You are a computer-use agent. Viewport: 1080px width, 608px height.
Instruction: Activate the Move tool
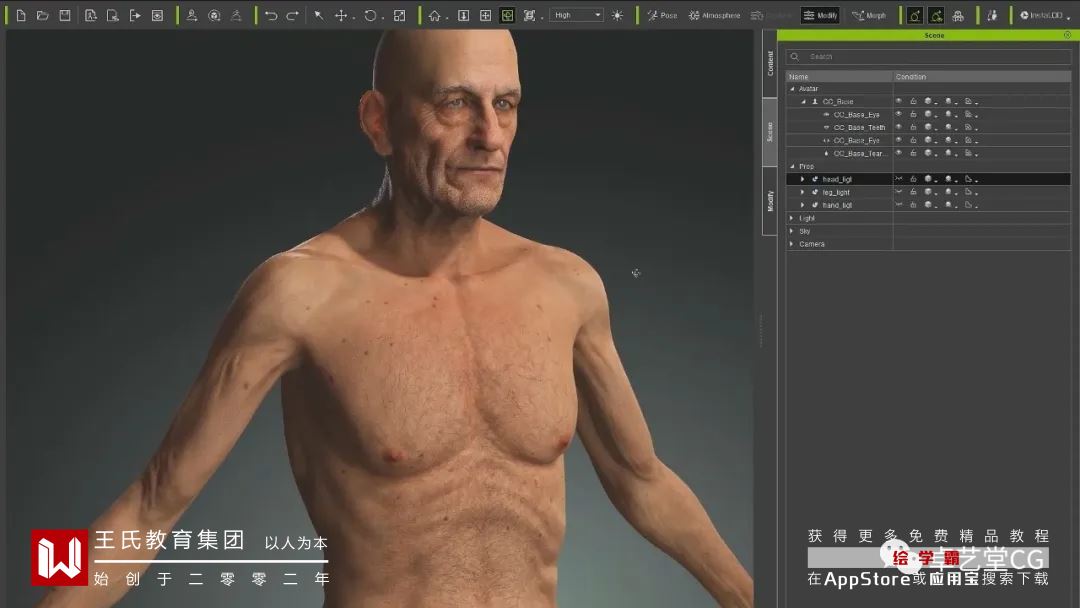click(341, 15)
